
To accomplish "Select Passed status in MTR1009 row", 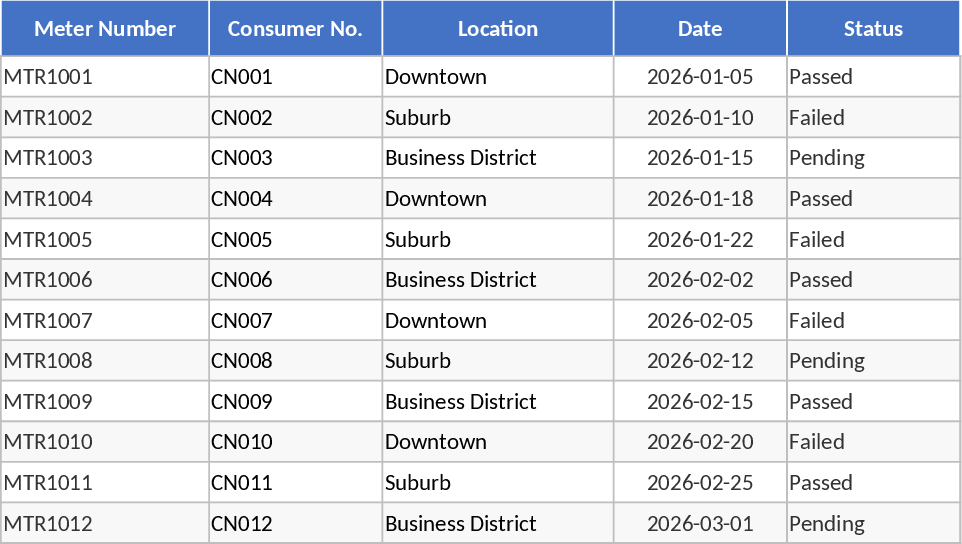I will pyautogui.click(x=821, y=402).
